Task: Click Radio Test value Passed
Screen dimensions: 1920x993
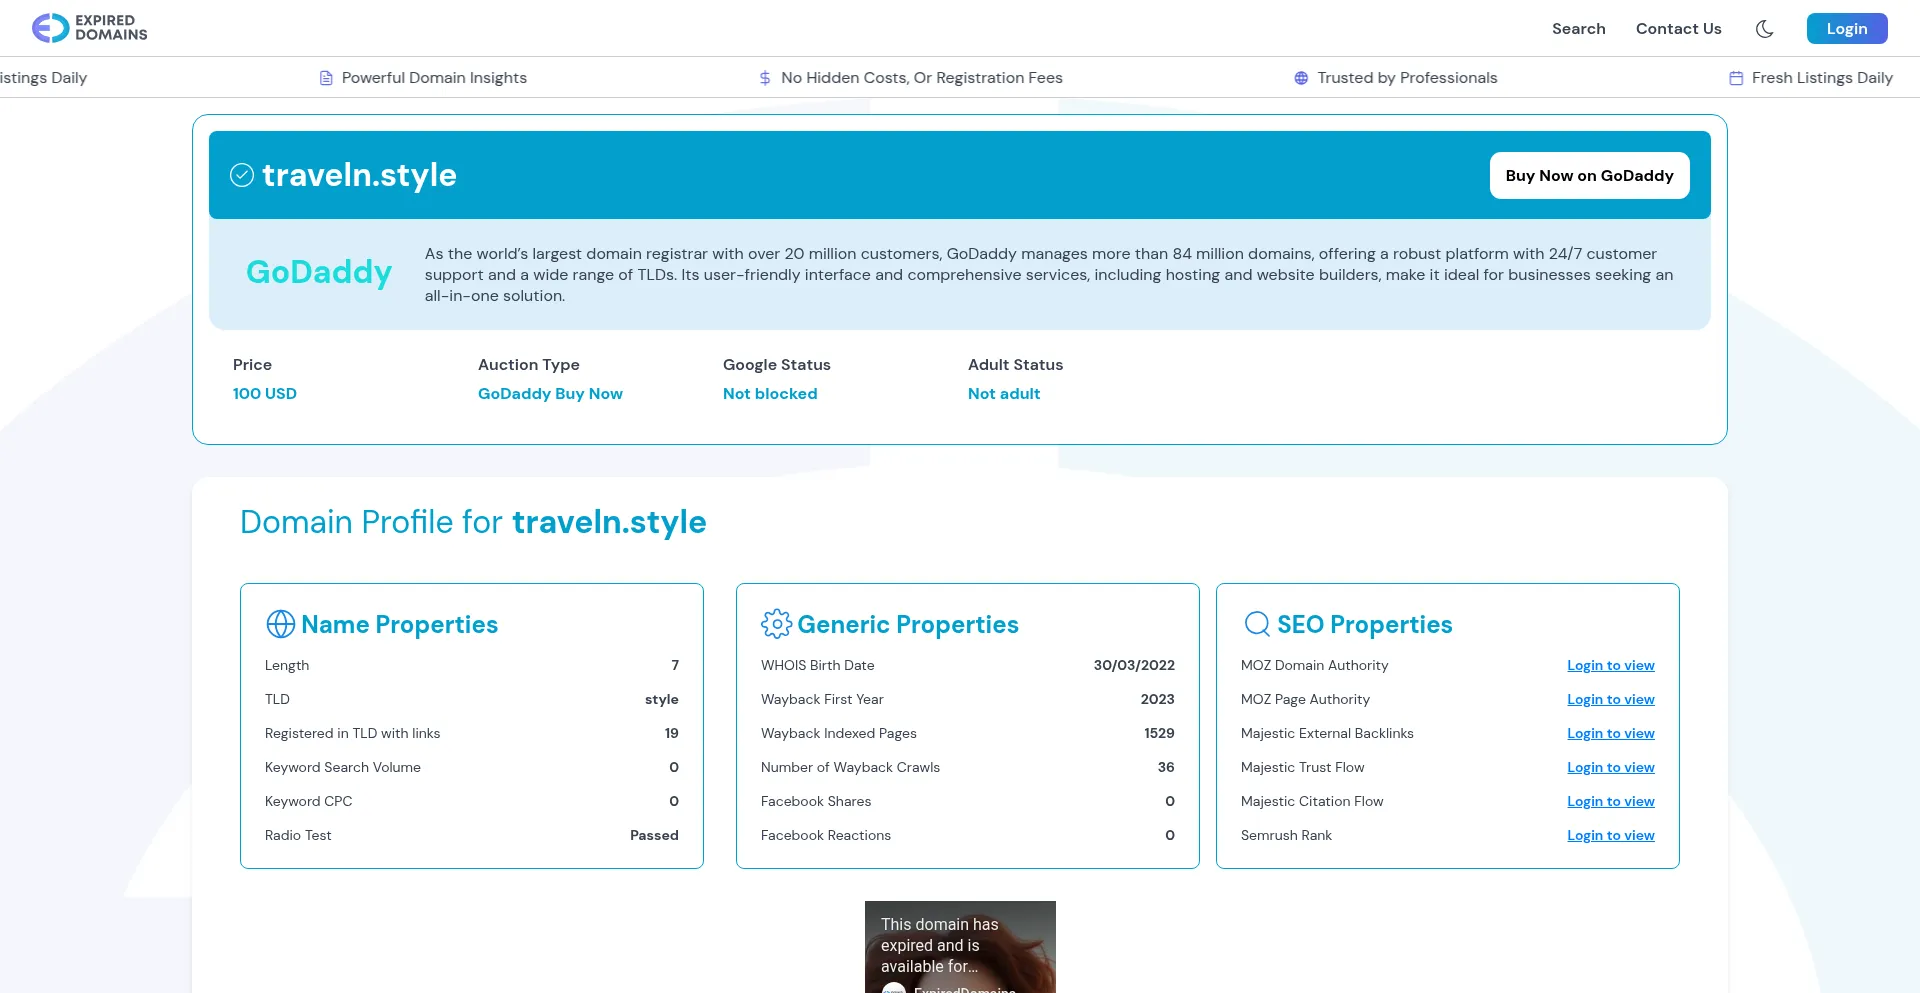Action: pyautogui.click(x=654, y=835)
